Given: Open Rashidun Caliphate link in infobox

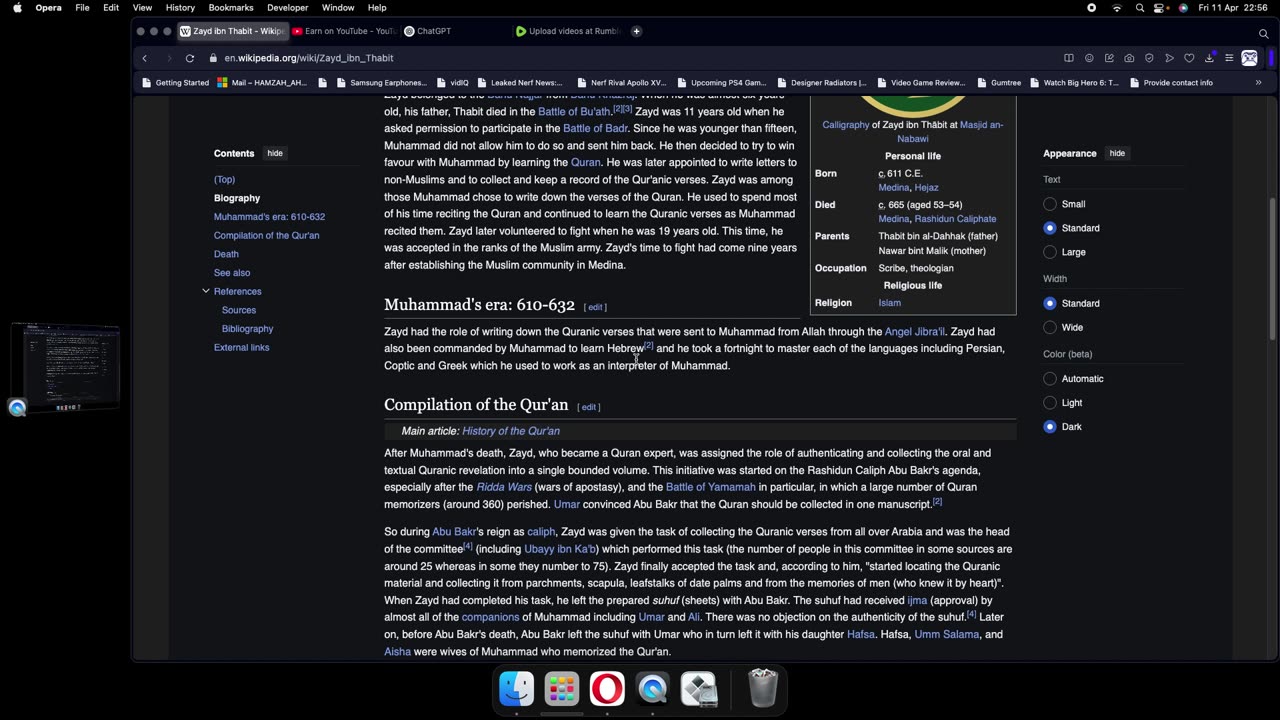Looking at the screenshot, I should coord(955,219).
